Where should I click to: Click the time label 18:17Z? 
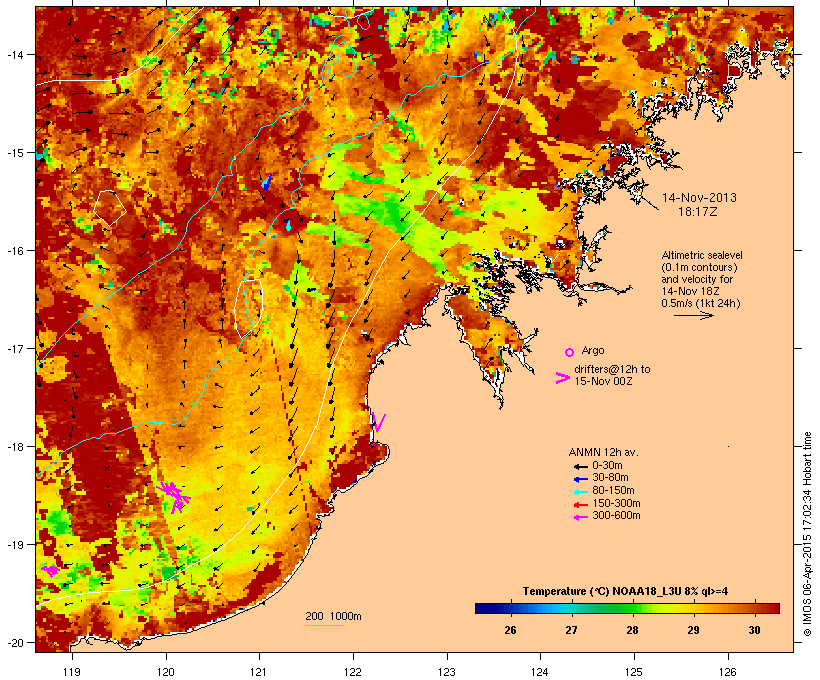[x=697, y=212]
